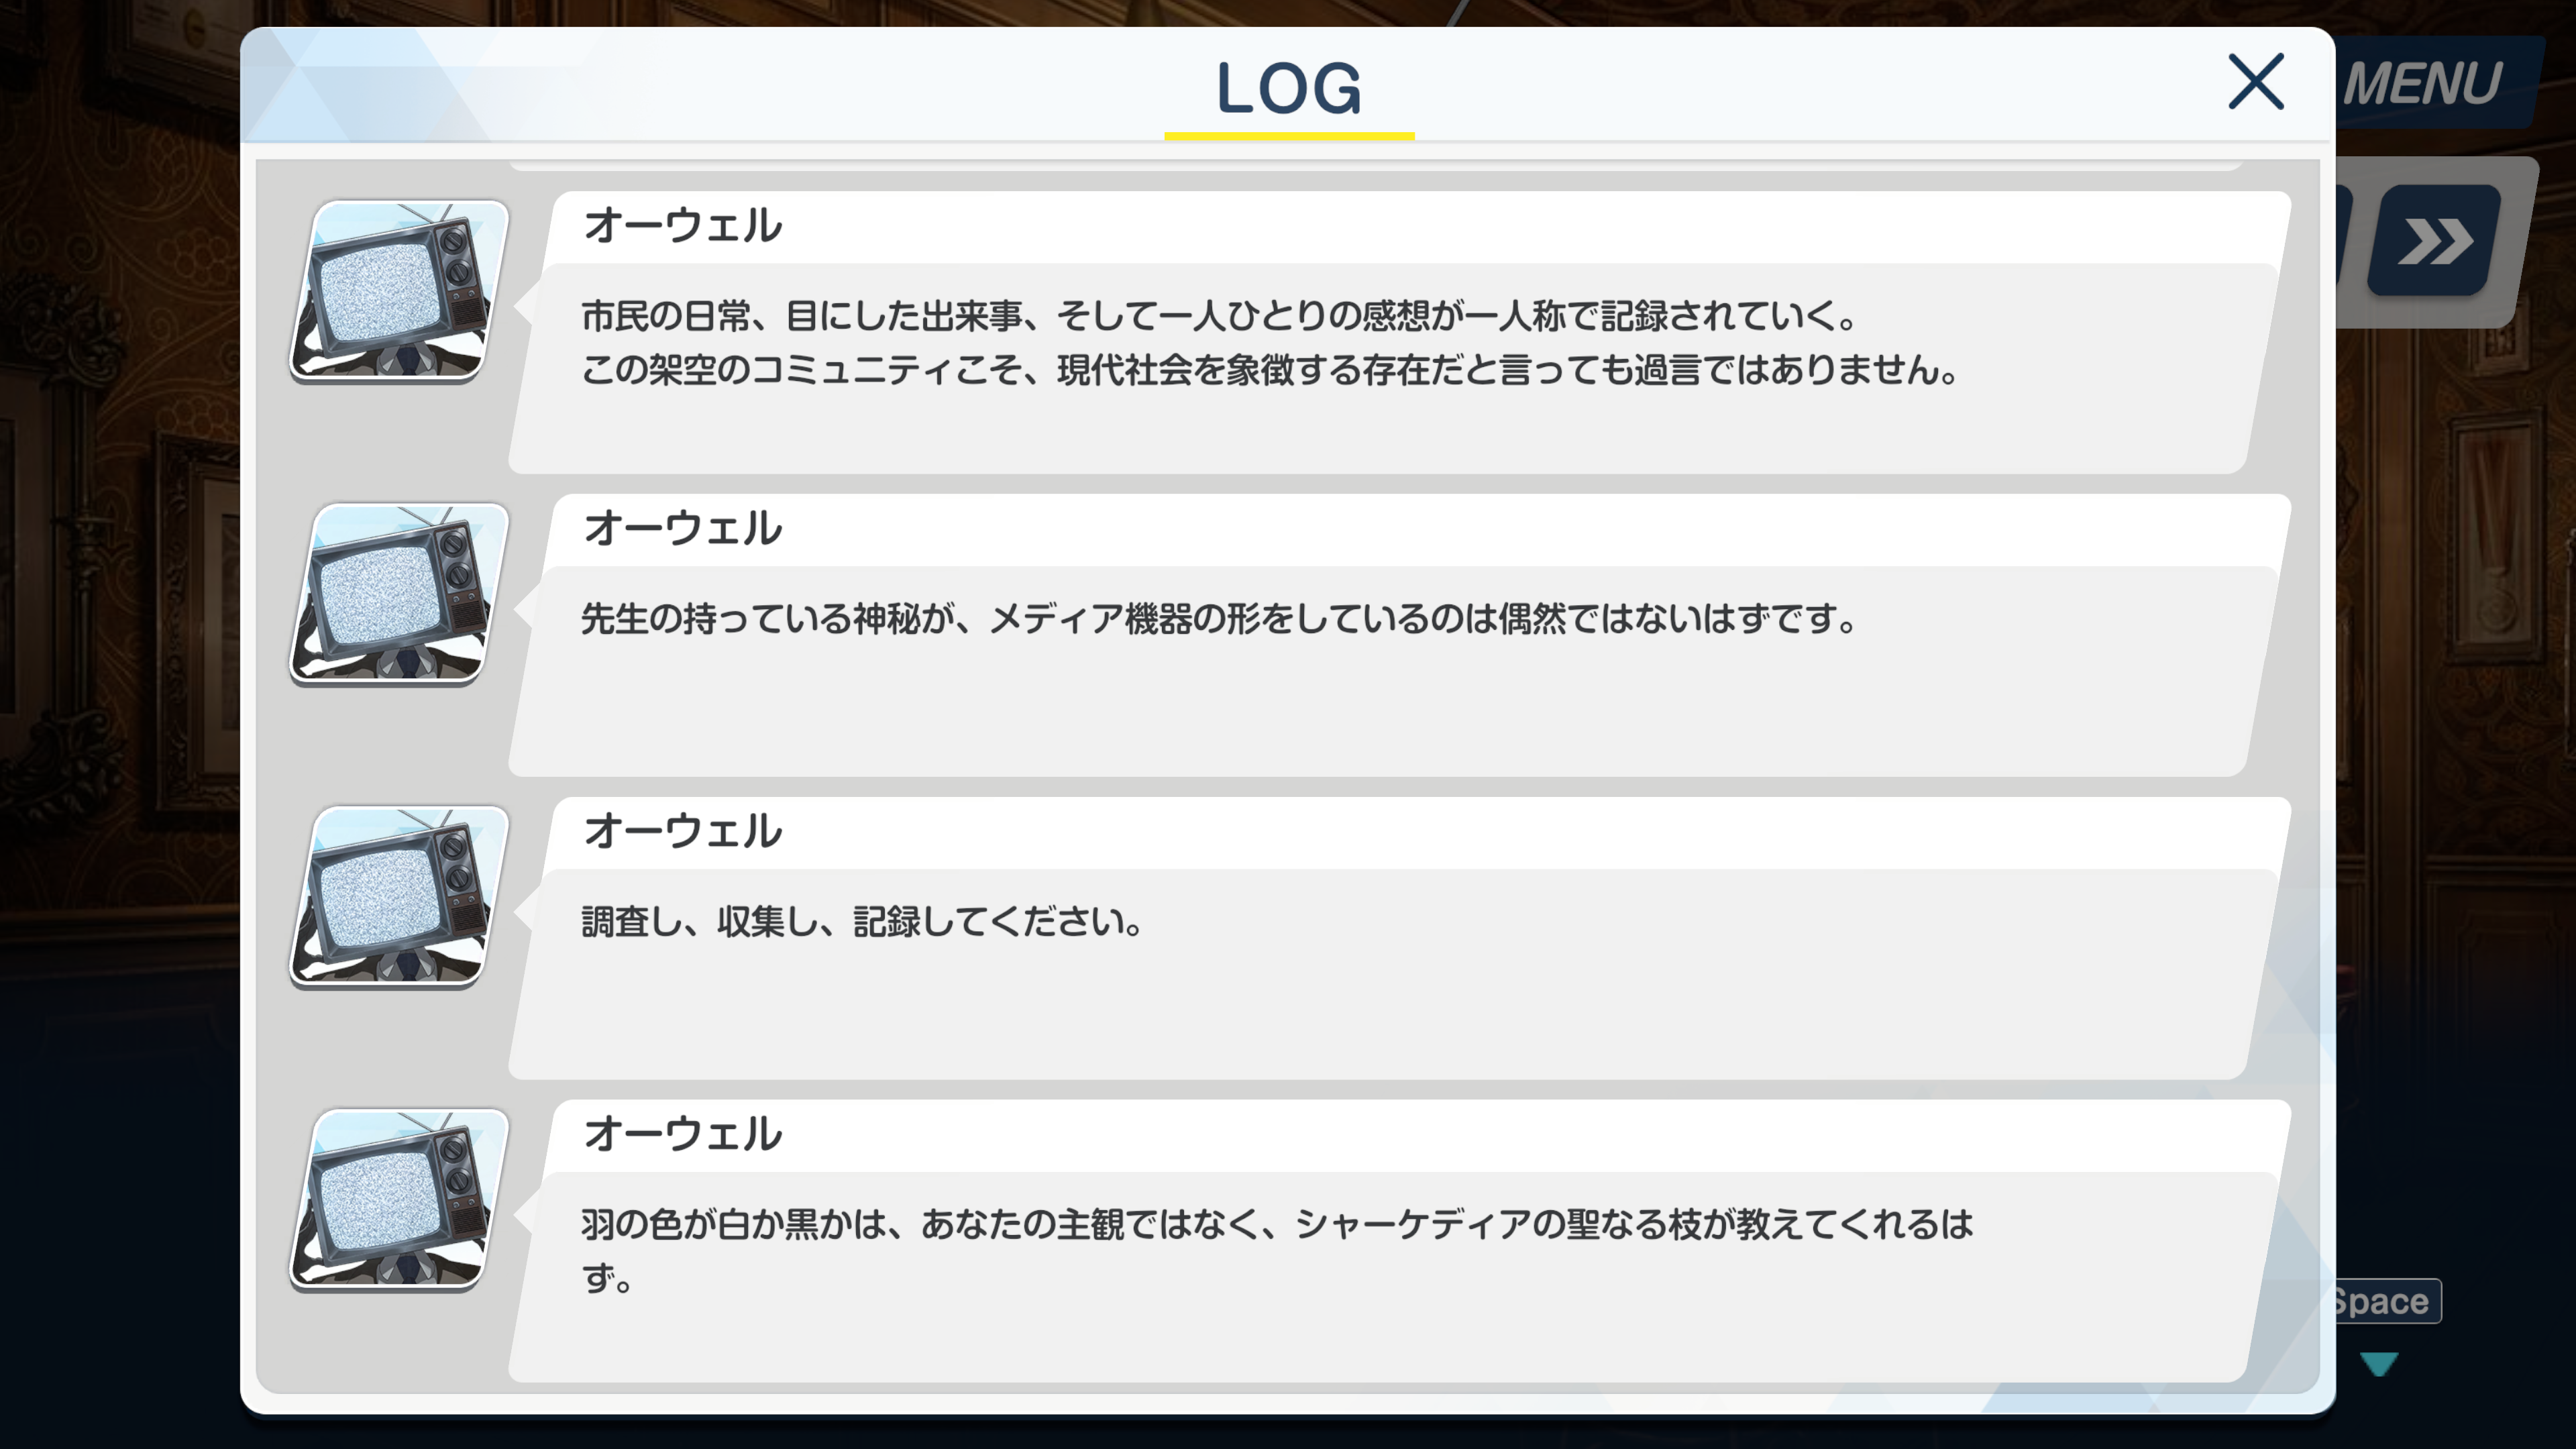Image resolution: width=2576 pixels, height=1449 pixels.
Task: Click the double-arrow skip button
Action: click(x=2435, y=240)
